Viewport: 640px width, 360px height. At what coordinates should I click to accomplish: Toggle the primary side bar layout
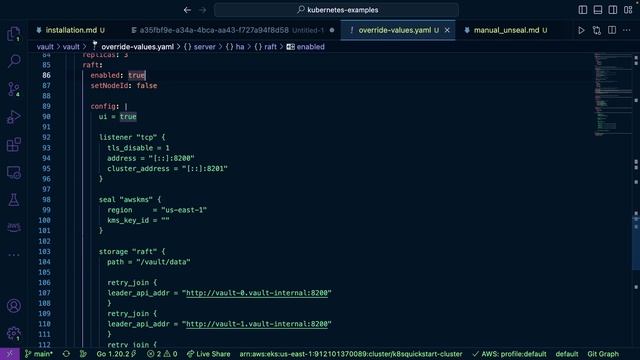pos(583,10)
